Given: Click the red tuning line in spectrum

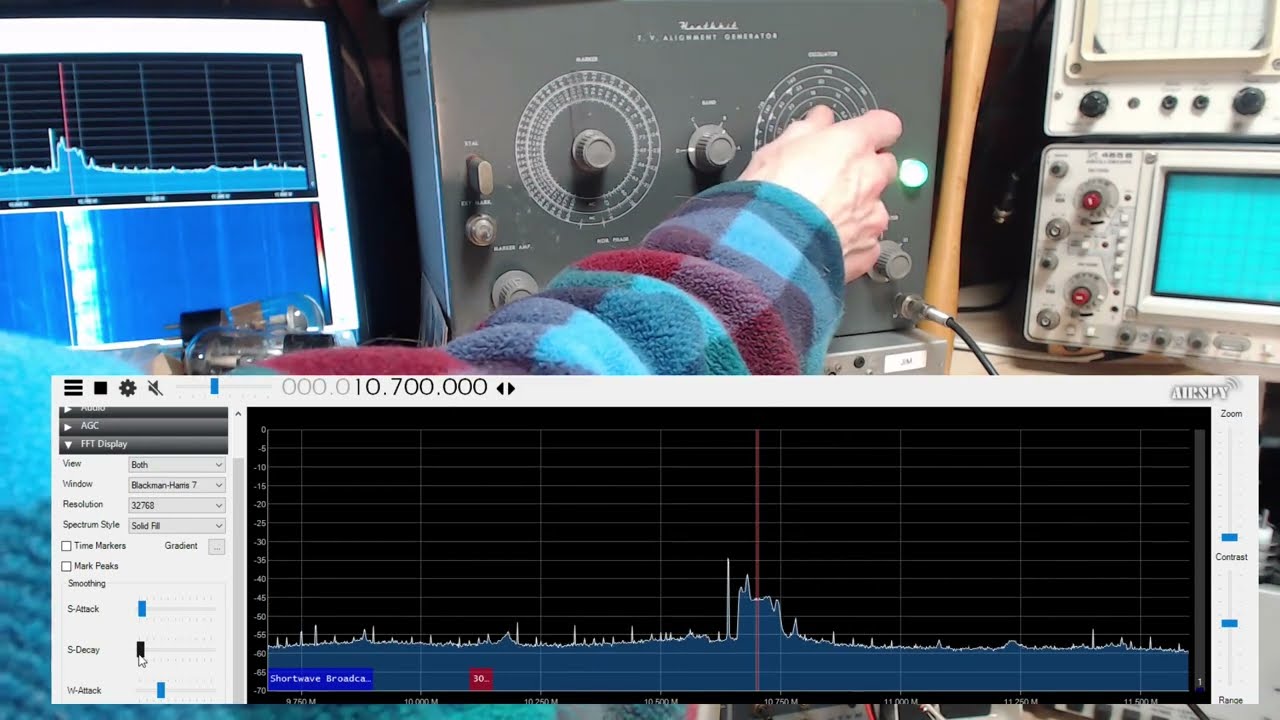Looking at the screenshot, I should [x=757, y=560].
